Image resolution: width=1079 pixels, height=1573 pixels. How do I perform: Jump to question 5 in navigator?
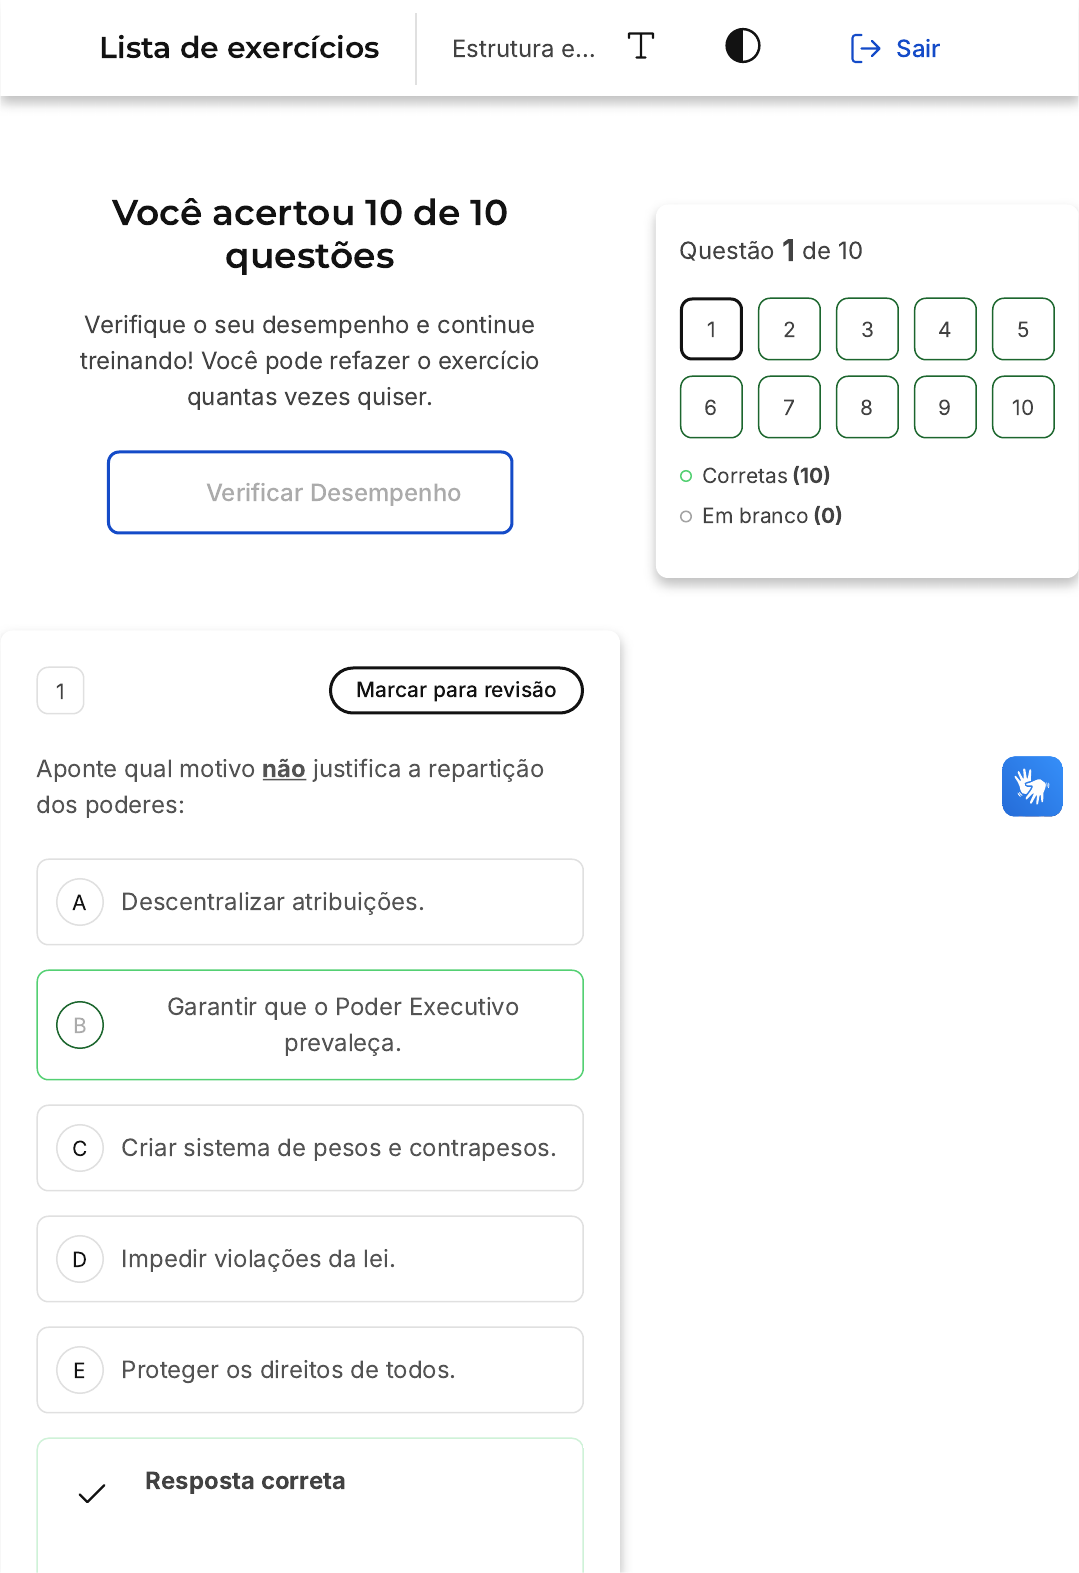[x=1023, y=329]
